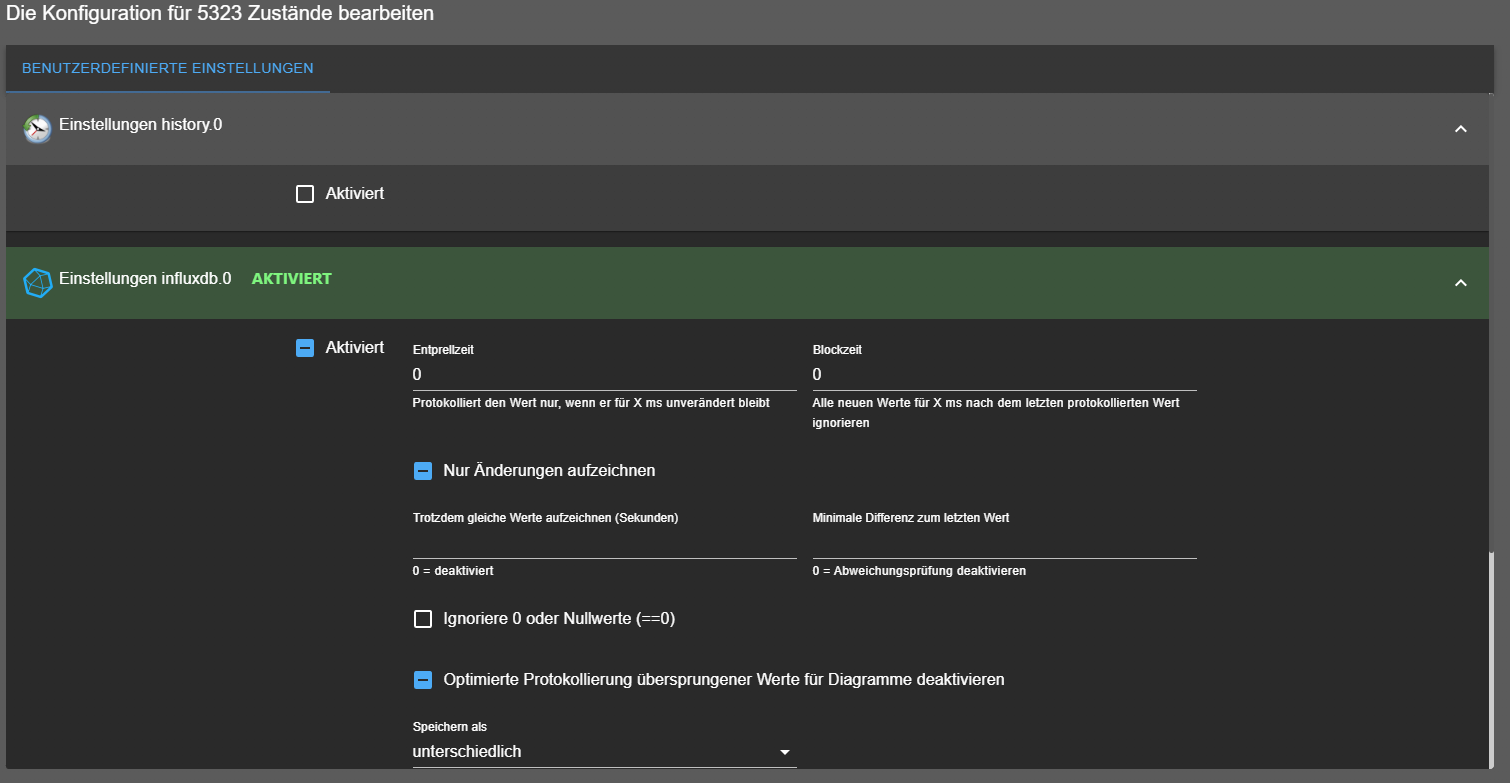Viewport: 1510px width, 783px height.
Task: Click the hint '0 = deaktiviert'
Action: [453, 571]
